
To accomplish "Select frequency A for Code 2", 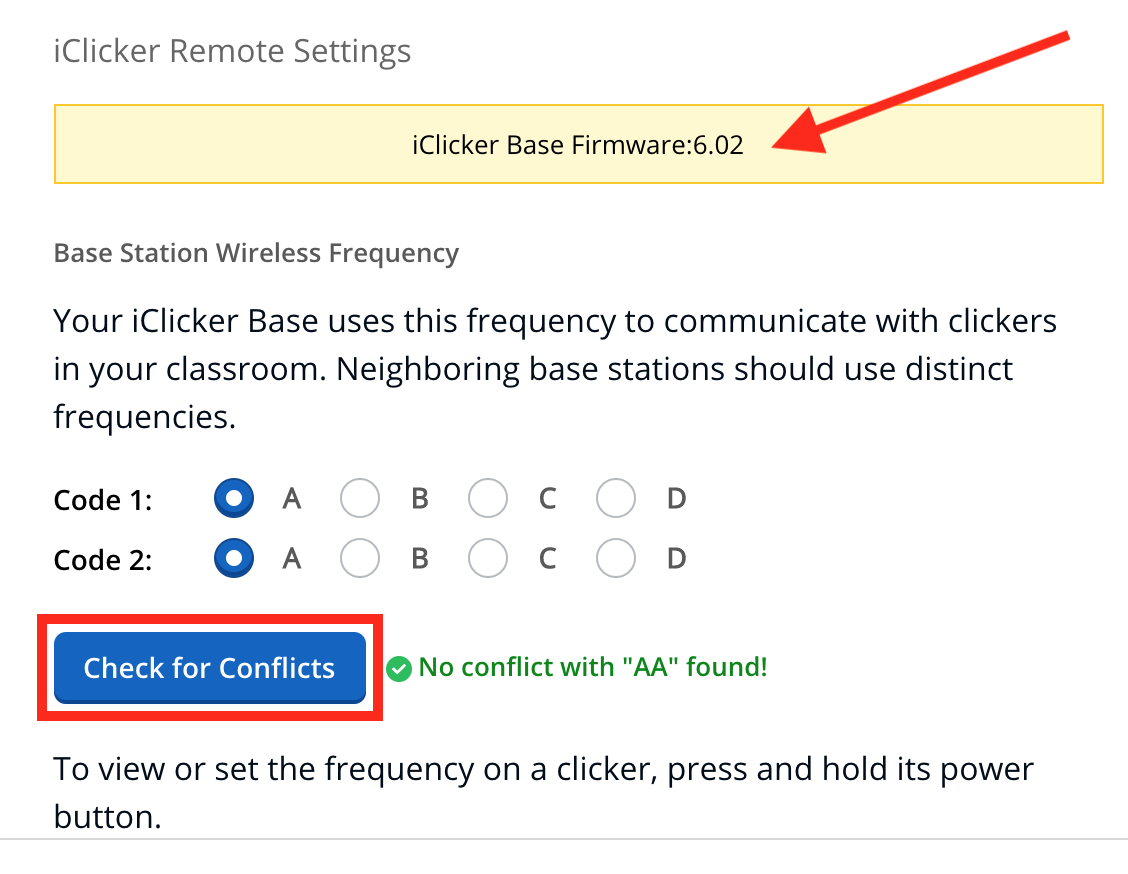I will tap(233, 558).
